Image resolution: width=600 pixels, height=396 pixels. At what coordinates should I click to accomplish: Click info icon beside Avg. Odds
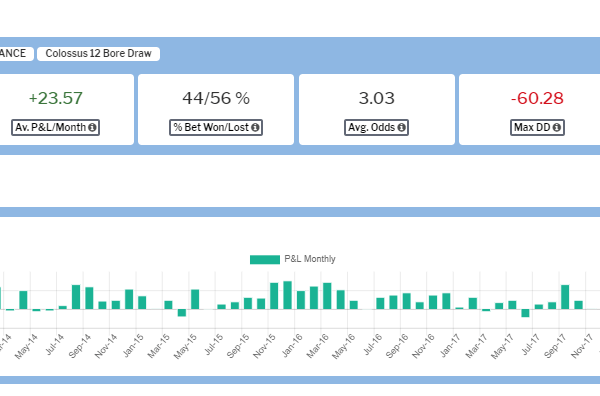click(401, 127)
